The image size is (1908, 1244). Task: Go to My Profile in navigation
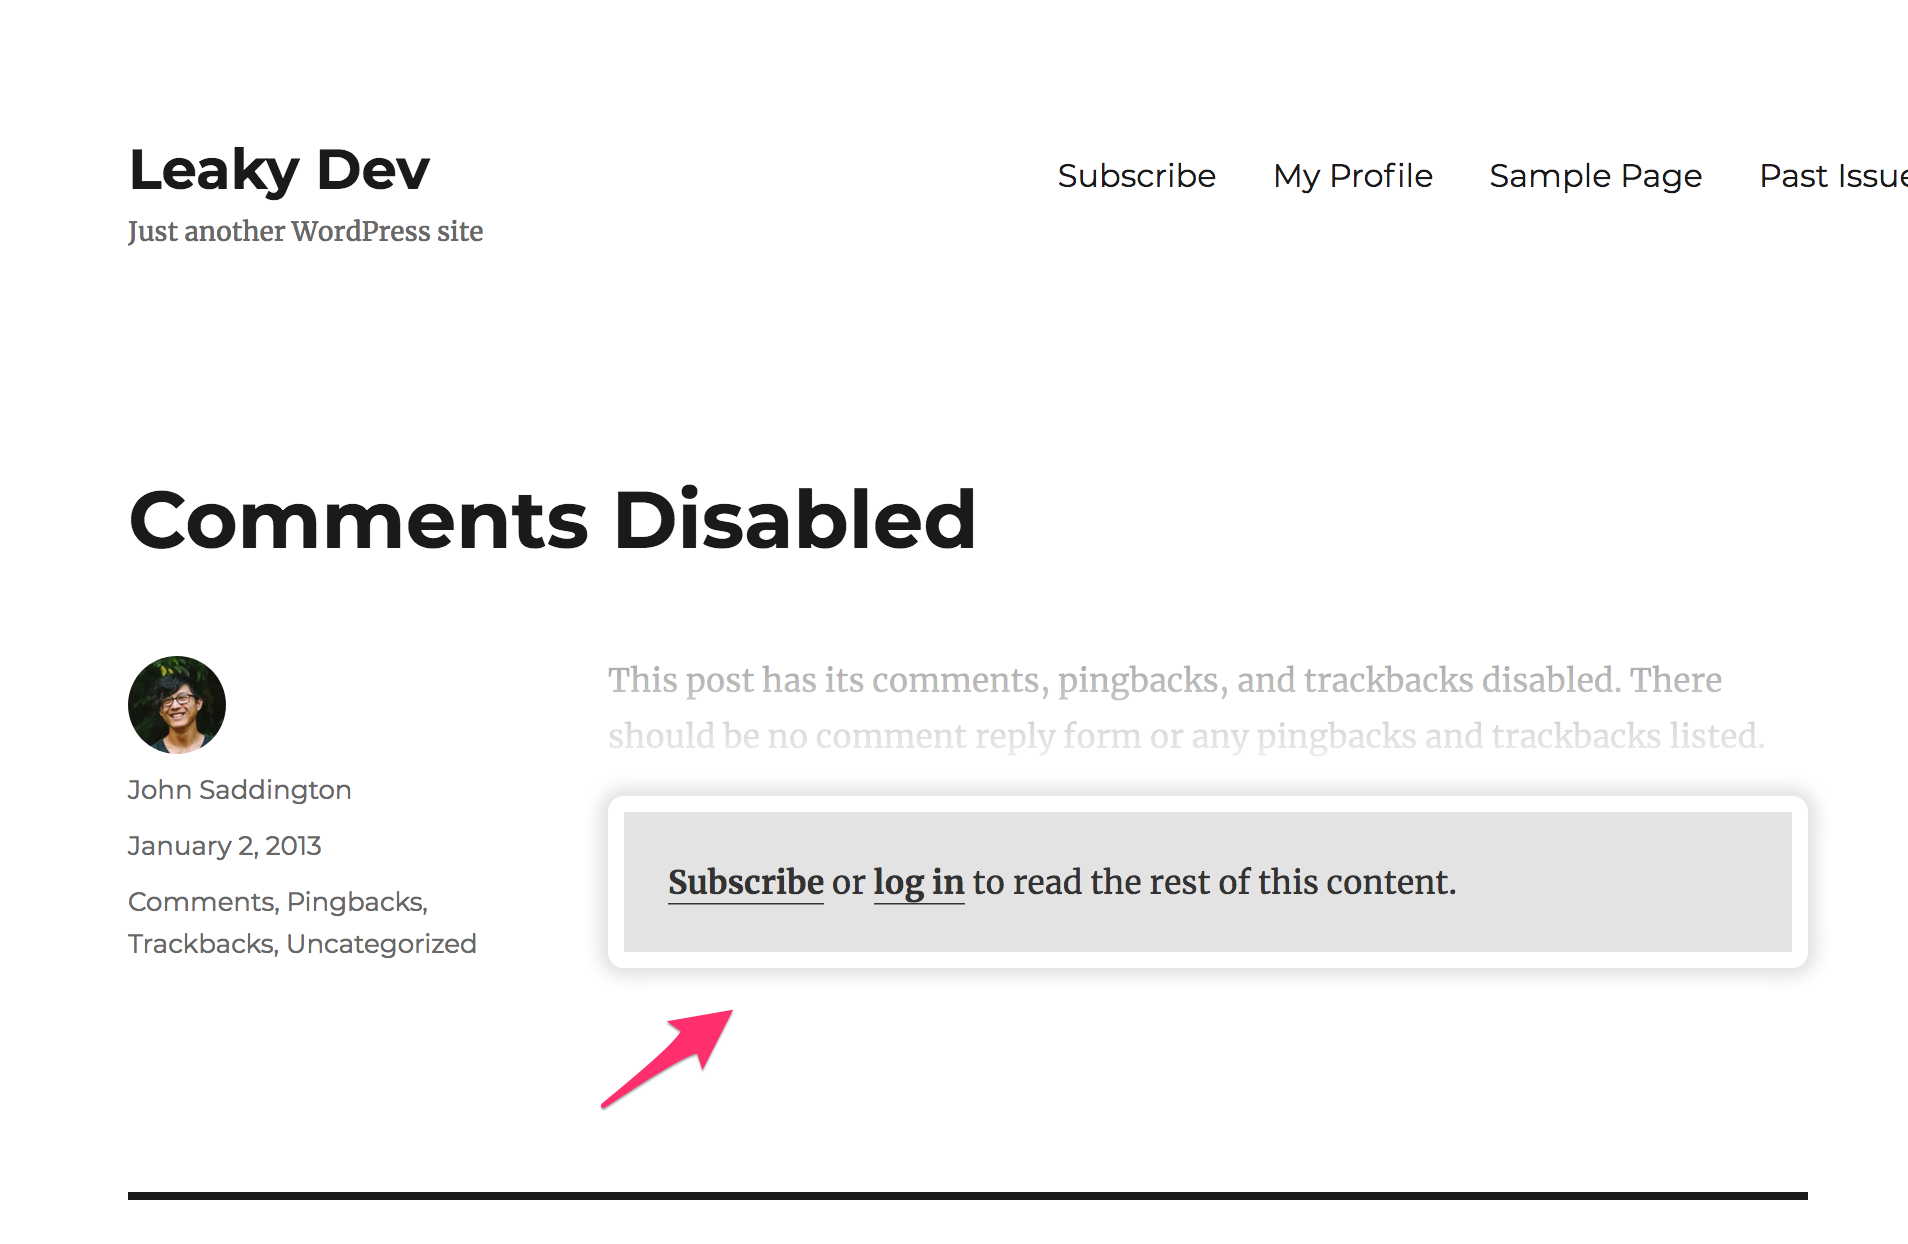[x=1352, y=176]
